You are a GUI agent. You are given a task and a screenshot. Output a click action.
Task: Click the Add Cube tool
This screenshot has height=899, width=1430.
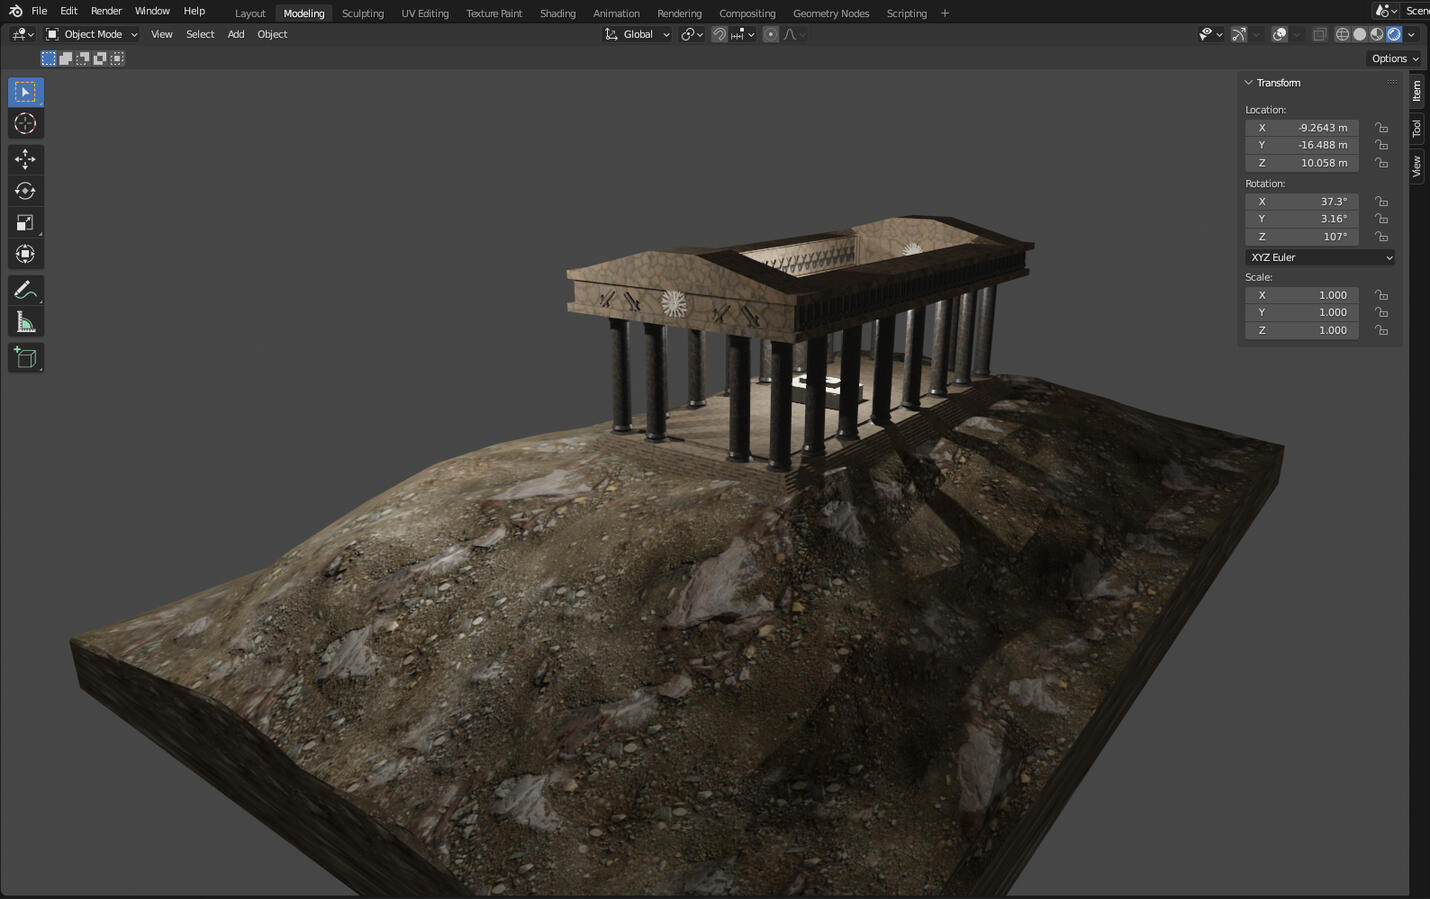(25, 358)
